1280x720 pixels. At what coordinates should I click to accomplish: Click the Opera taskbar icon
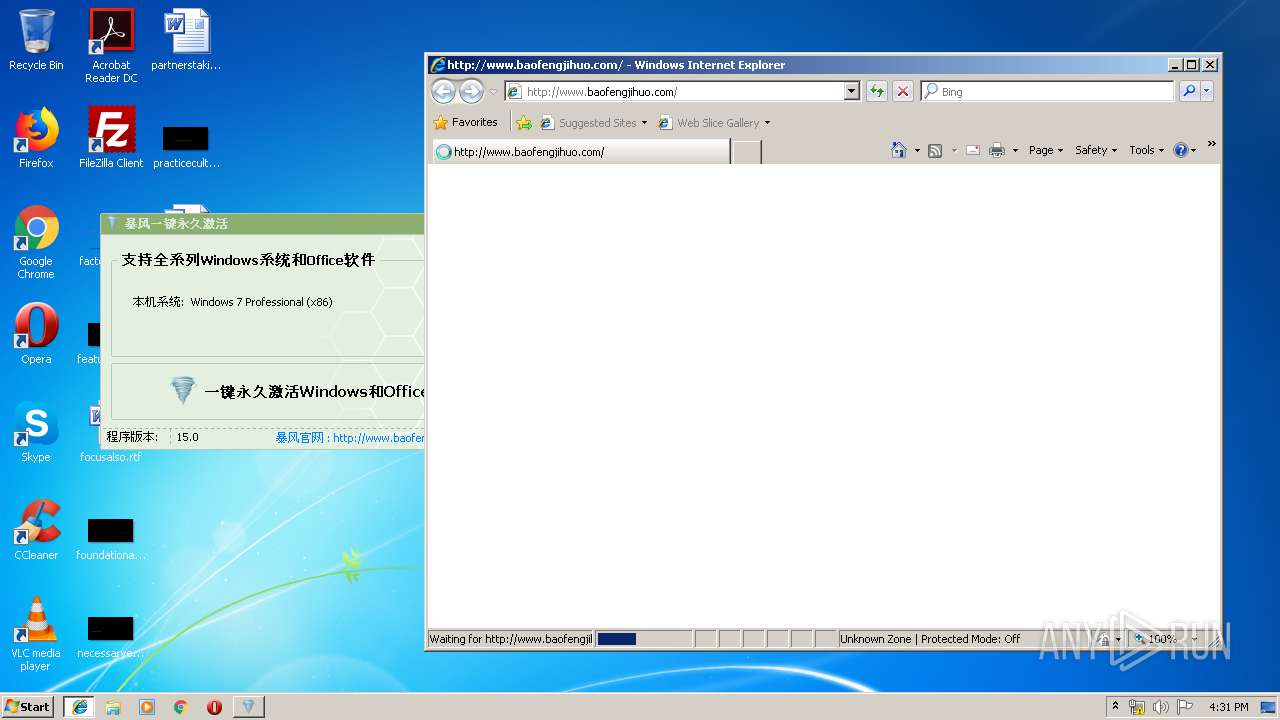tap(214, 706)
